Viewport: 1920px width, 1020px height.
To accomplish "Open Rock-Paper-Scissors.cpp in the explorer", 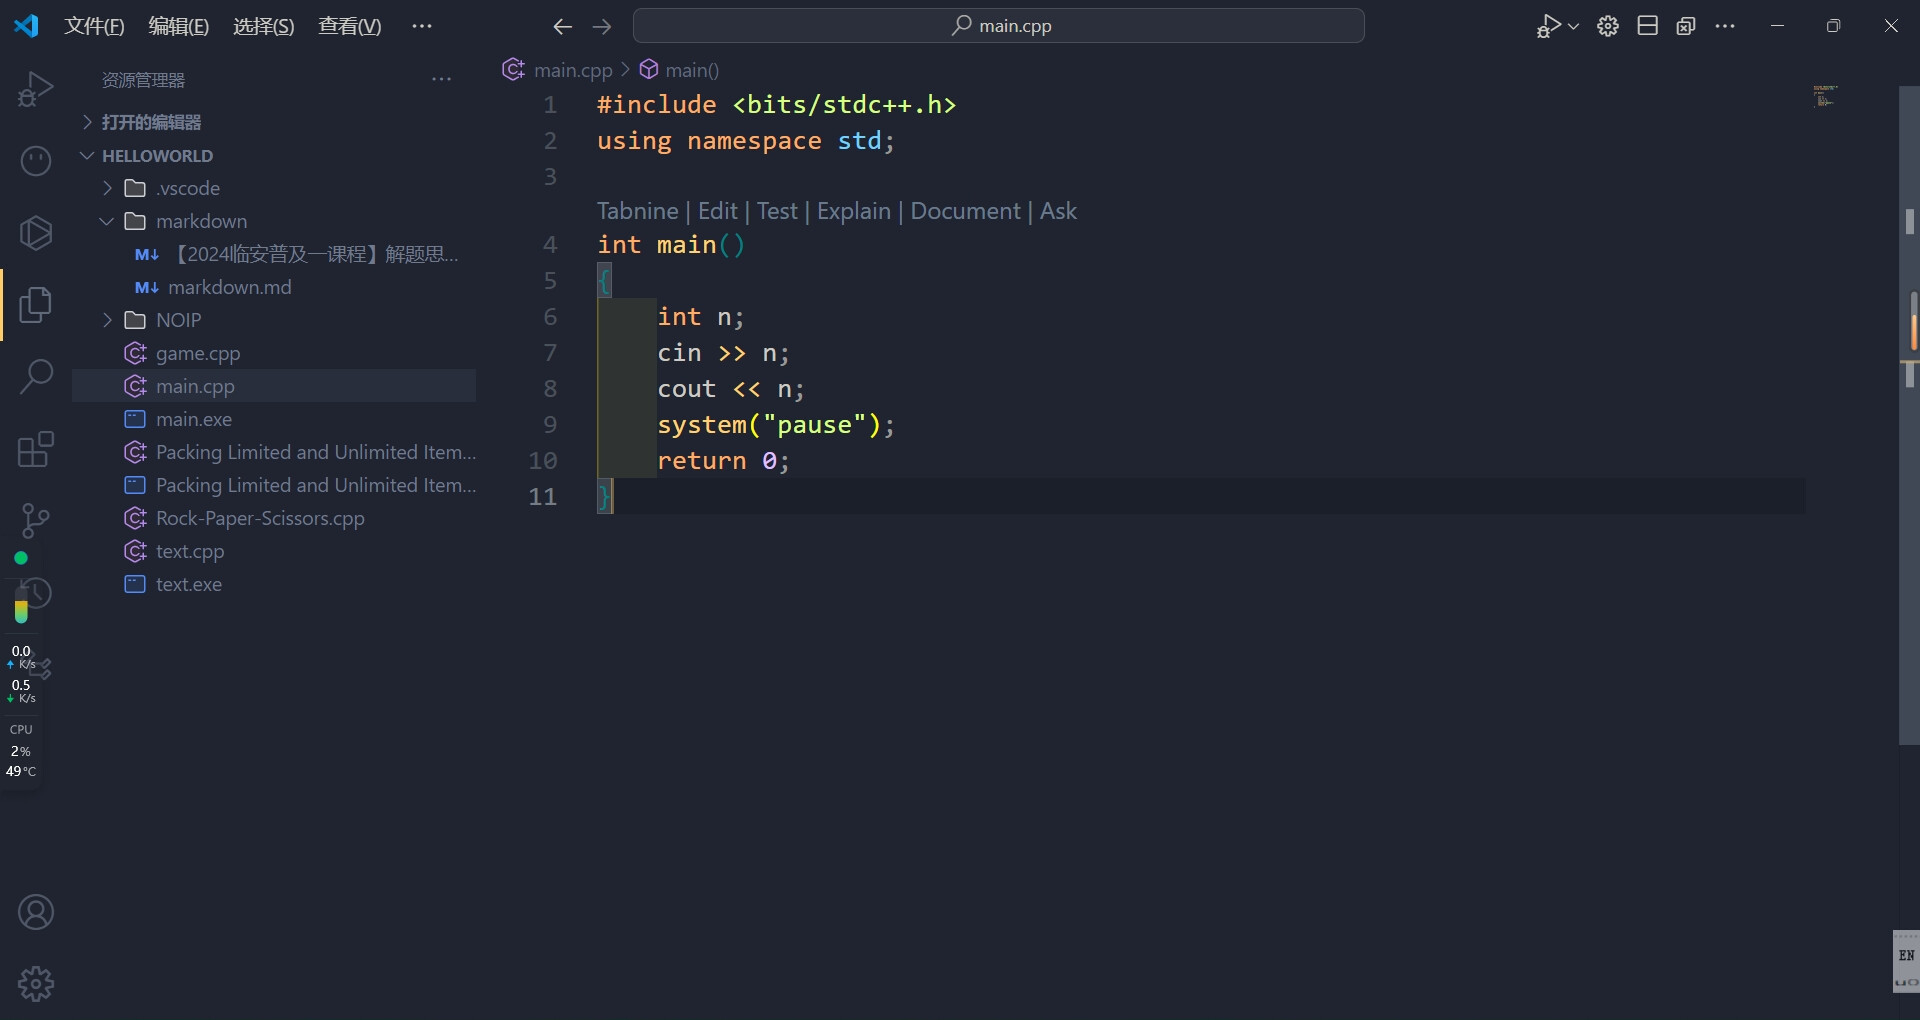I will 260,518.
